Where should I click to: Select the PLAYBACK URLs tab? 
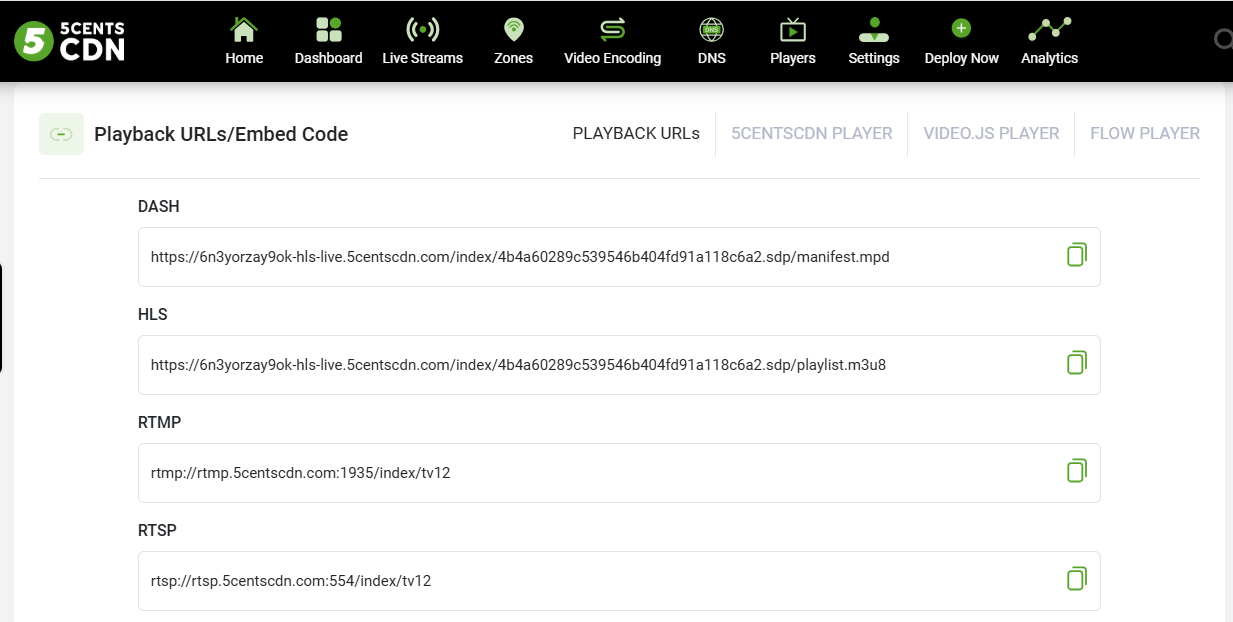[x=636, y=133]
